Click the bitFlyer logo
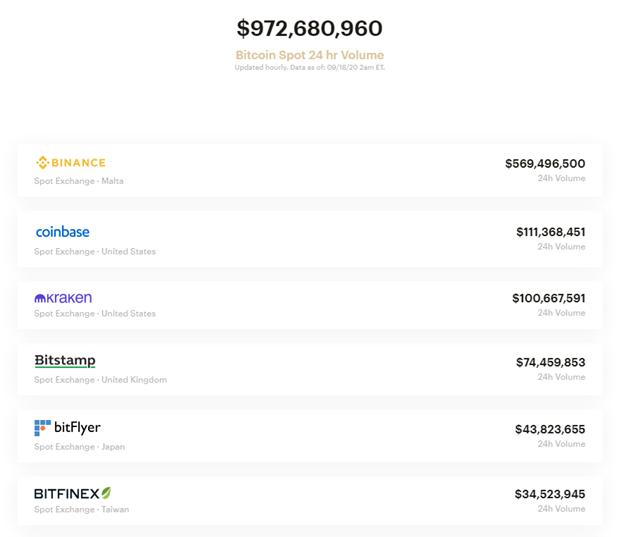 pyautogui.click(x=67, y=428)
